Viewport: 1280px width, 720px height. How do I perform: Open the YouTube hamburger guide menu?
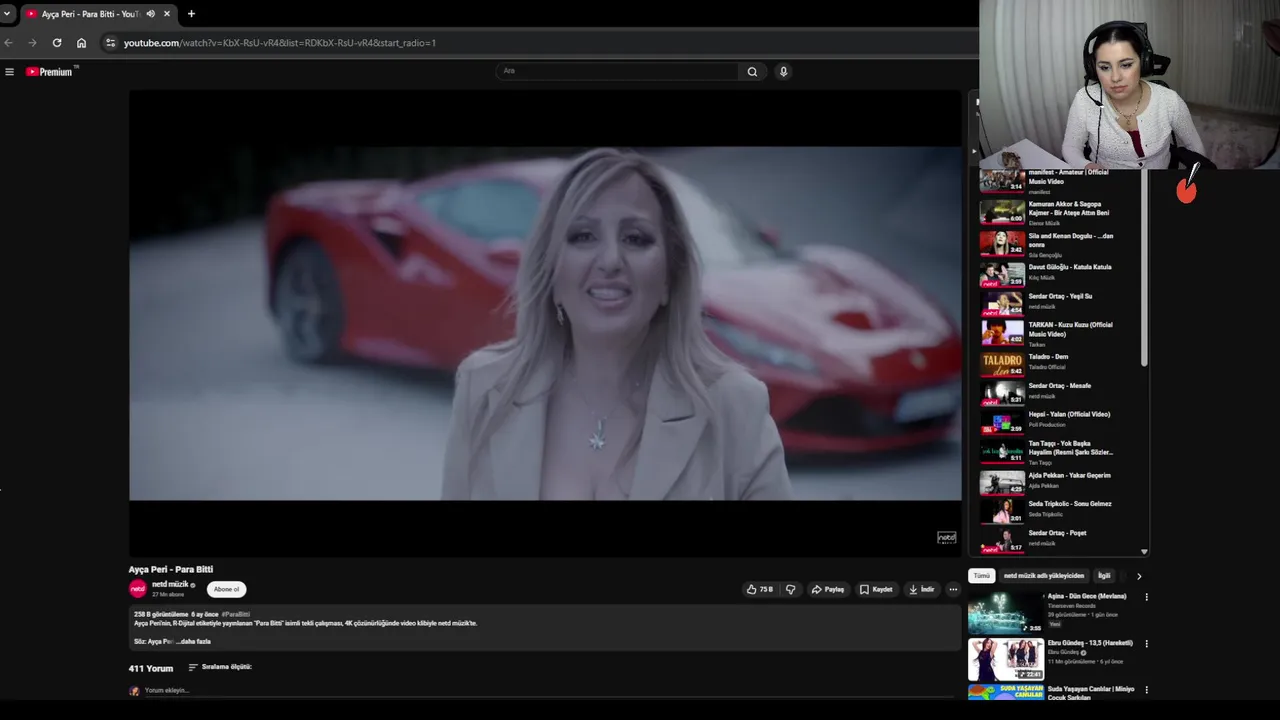pos(9,72)
